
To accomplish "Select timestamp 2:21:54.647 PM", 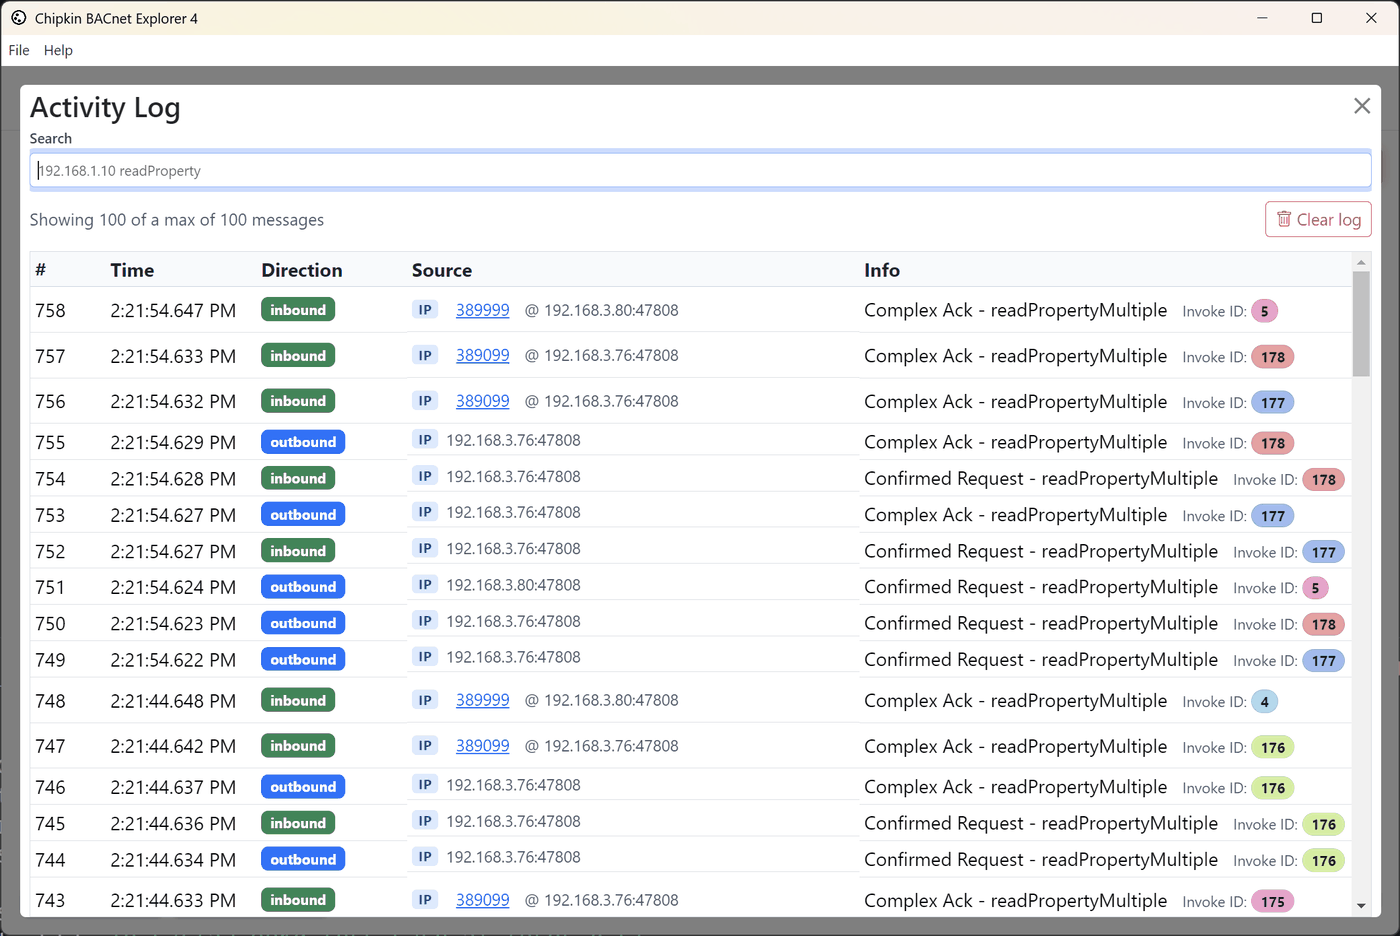I will 173,311.
